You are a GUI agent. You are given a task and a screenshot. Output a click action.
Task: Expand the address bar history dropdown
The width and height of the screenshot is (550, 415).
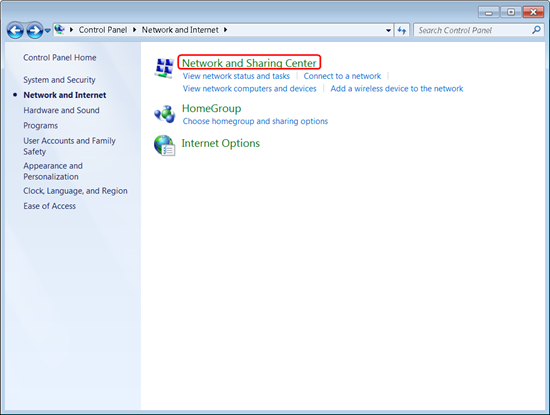388,31
